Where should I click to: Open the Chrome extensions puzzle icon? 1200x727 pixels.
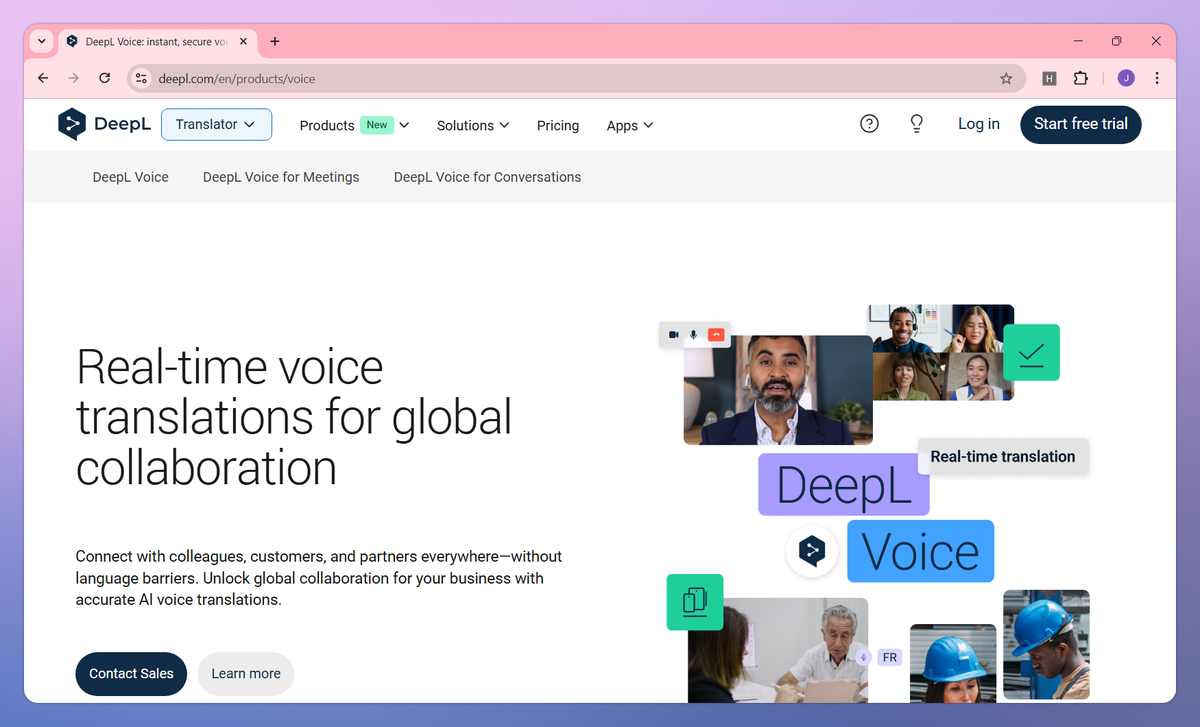click(1081, 77)
